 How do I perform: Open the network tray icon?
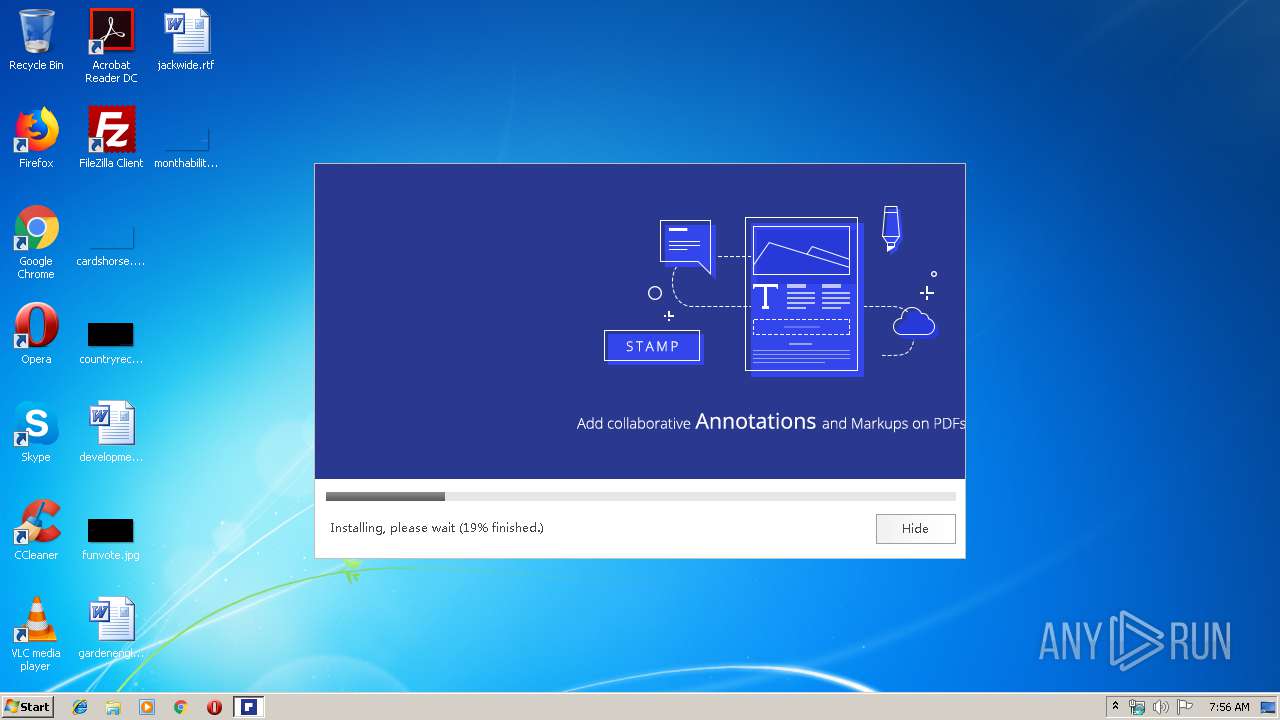click(x=1137, y=707)
